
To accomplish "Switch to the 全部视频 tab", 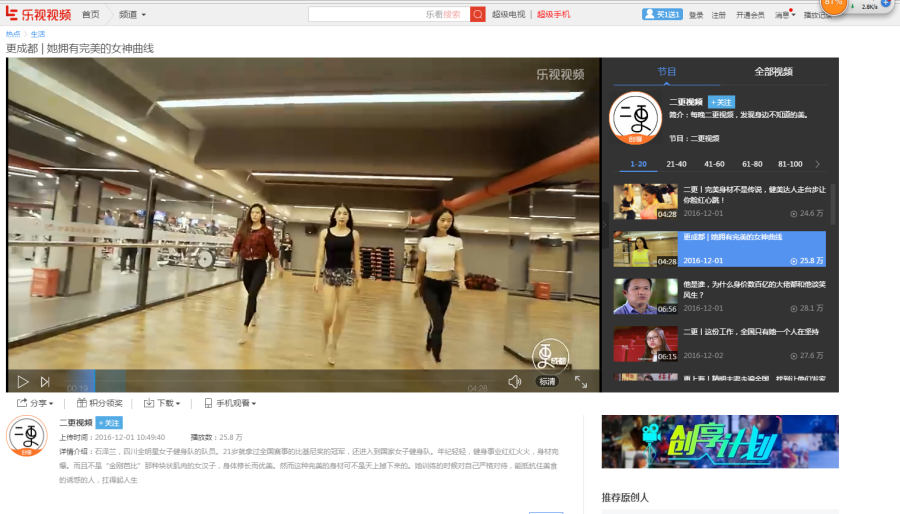I will (x=773, y=72).
